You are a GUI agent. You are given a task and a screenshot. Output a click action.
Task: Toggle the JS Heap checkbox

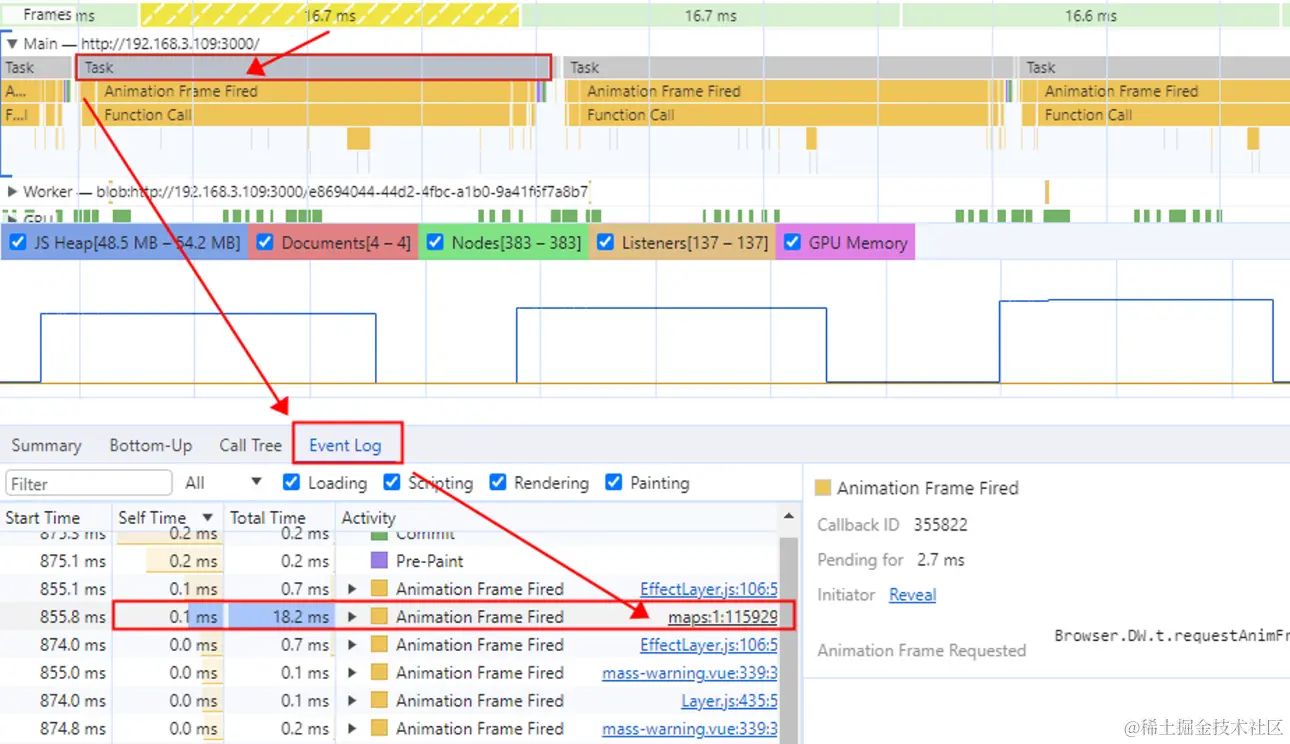point(17,242)
